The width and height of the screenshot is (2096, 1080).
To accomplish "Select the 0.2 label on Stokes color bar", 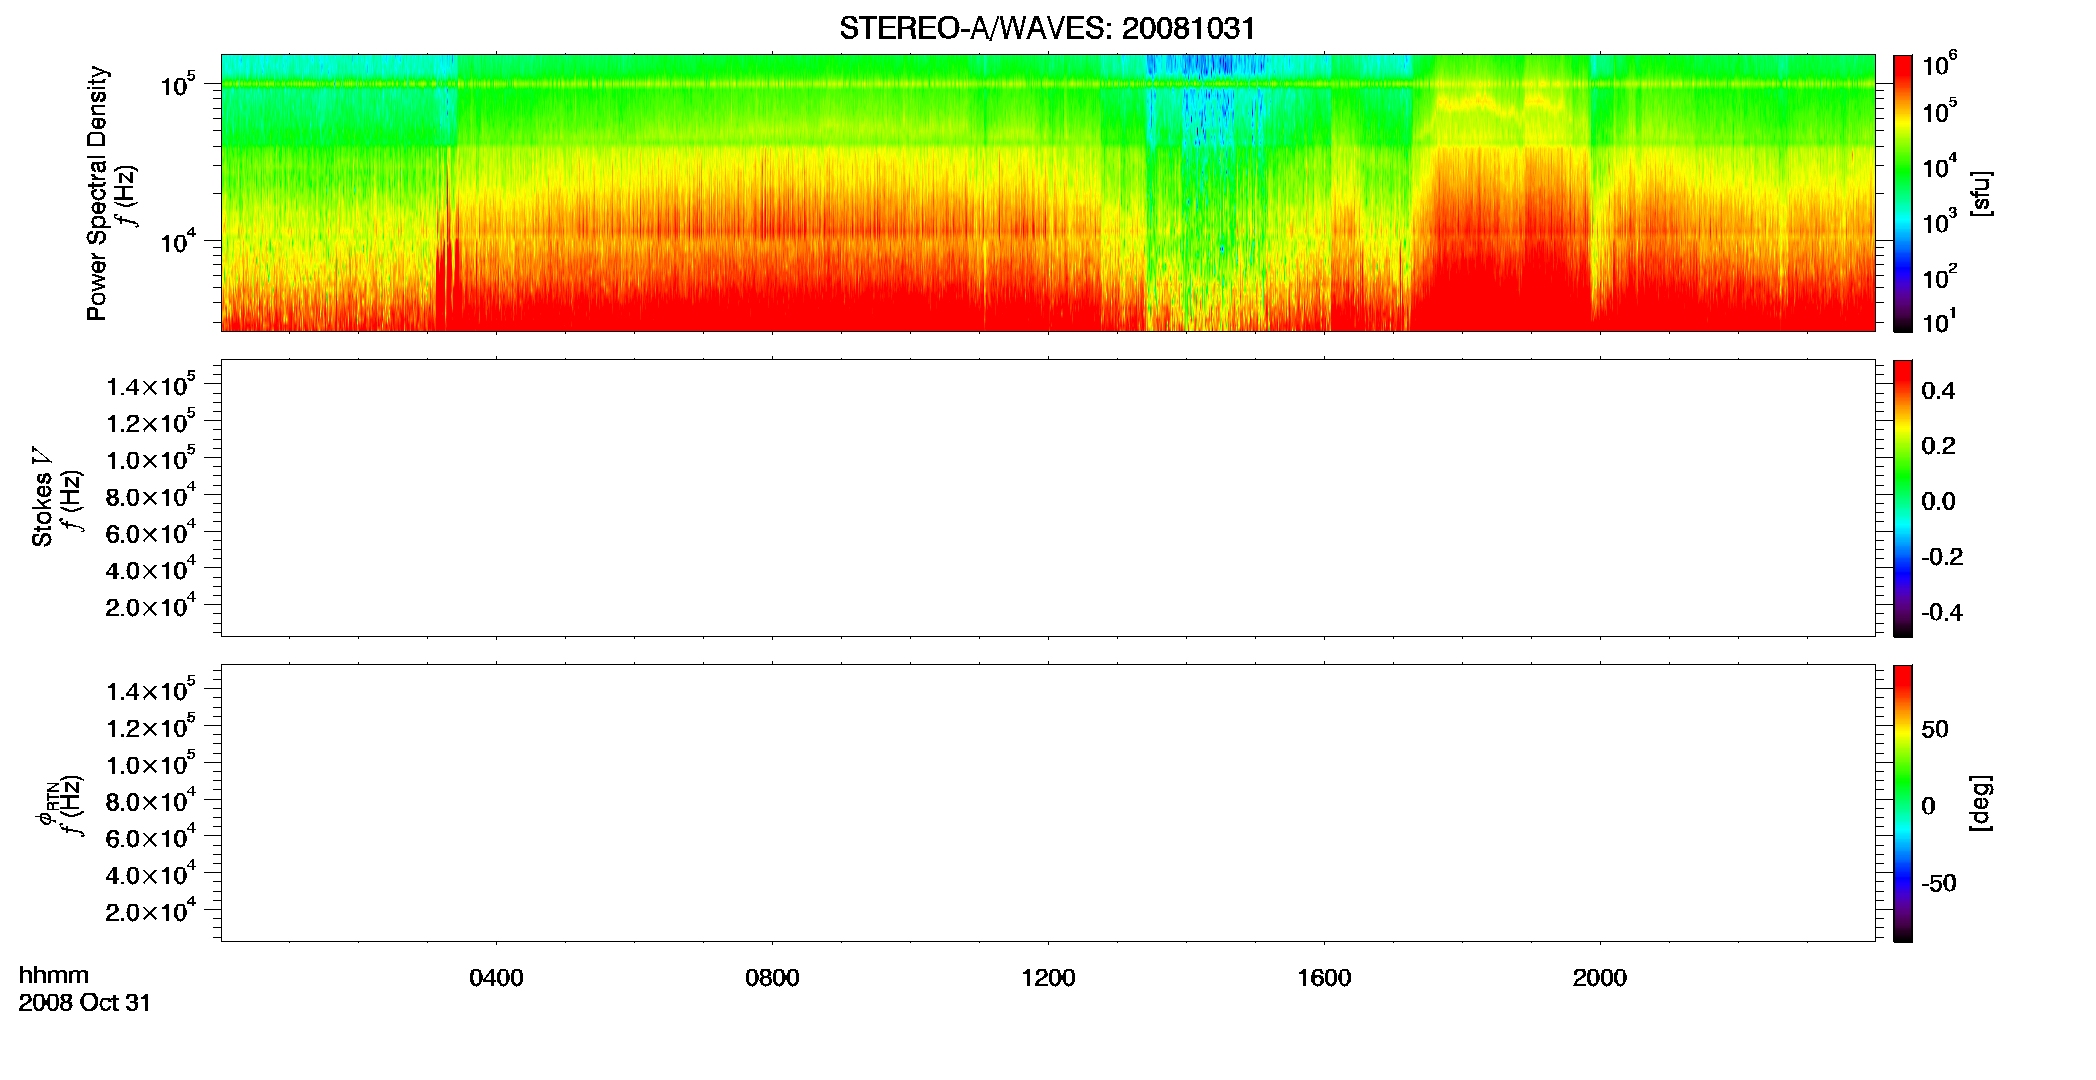I will [x=1938, y=446].
